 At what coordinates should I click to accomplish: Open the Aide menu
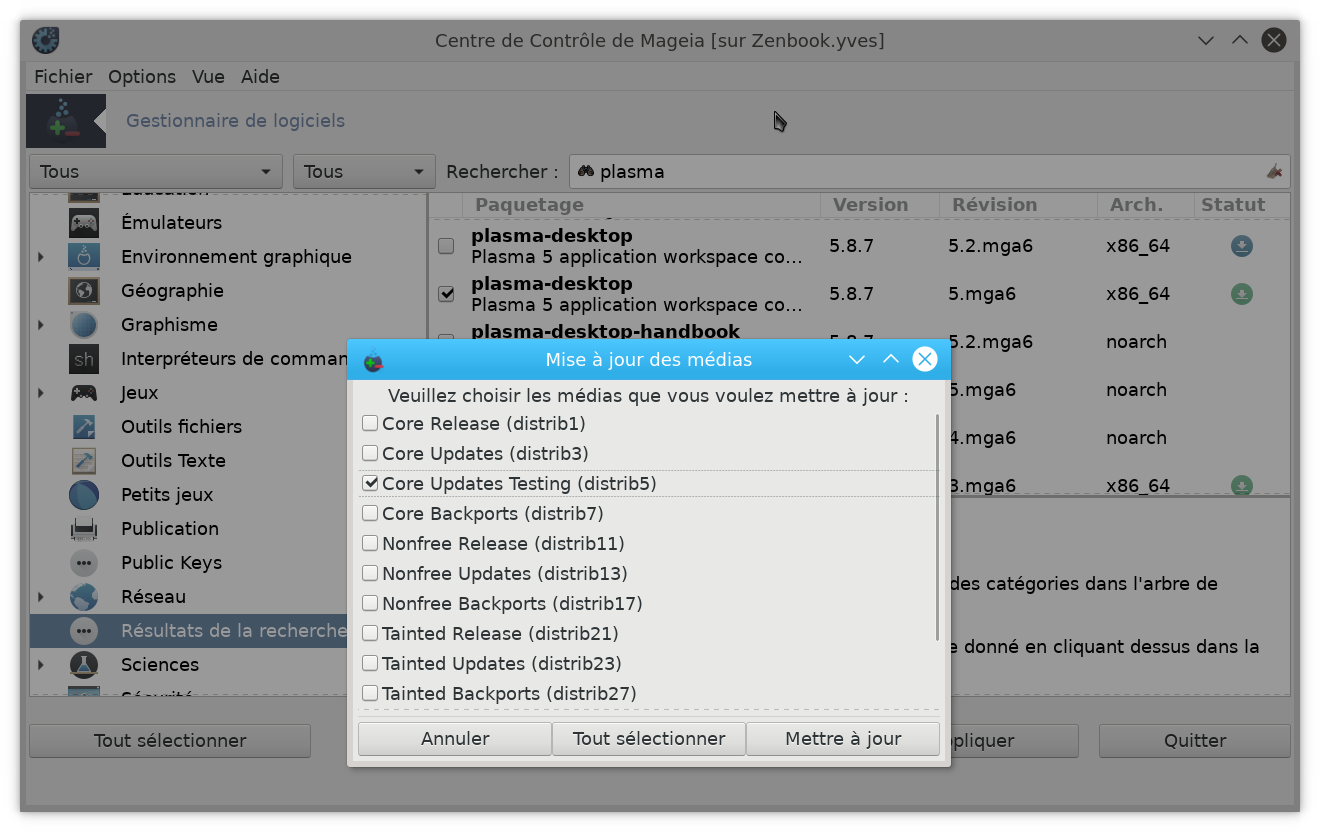coord(260,77)
